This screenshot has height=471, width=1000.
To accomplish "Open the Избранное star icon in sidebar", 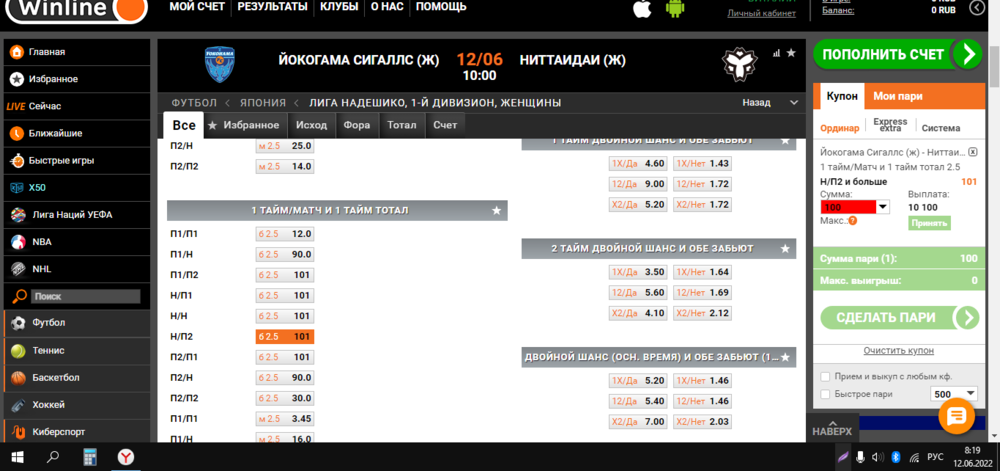I will pos(17,79).
